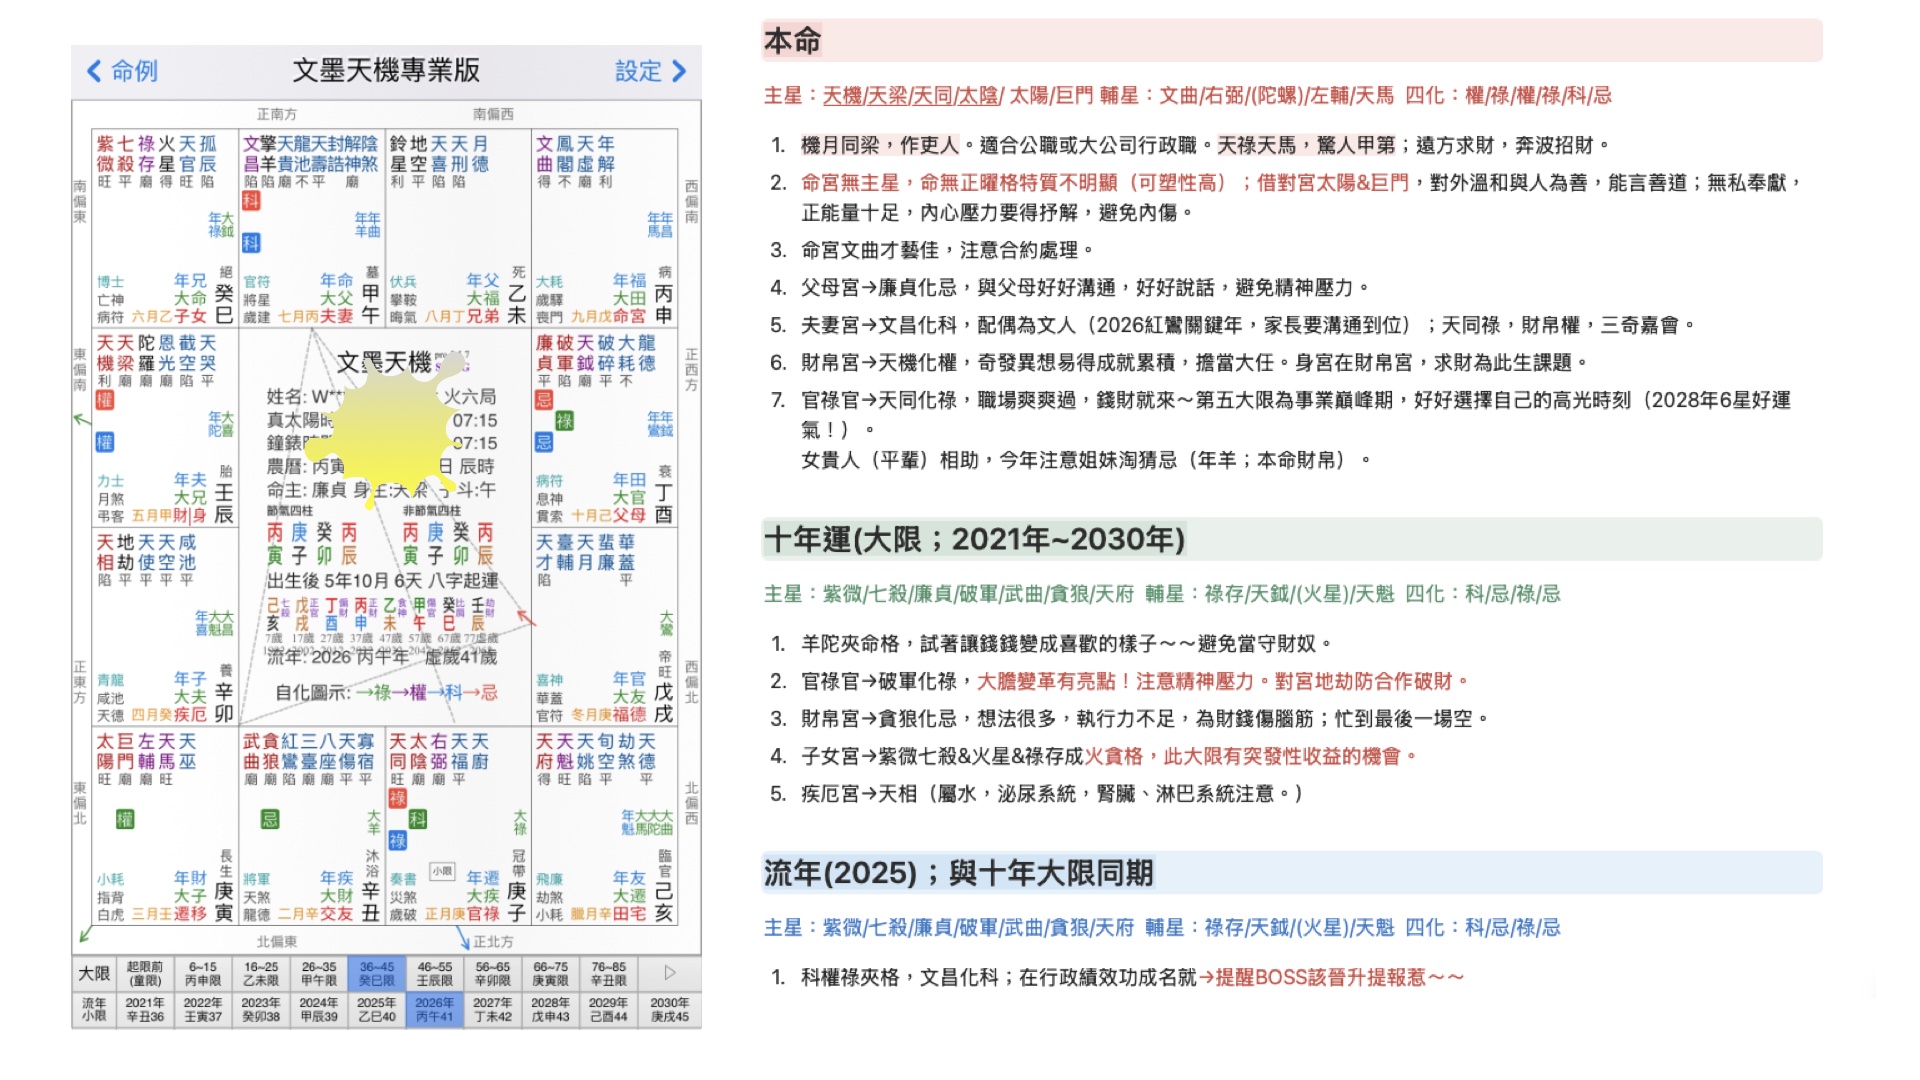This screenshot has width=1920, height=1080.
Task: Click the blue 權 badge in 壬辰 palace
Action: [x=105, y=442]
